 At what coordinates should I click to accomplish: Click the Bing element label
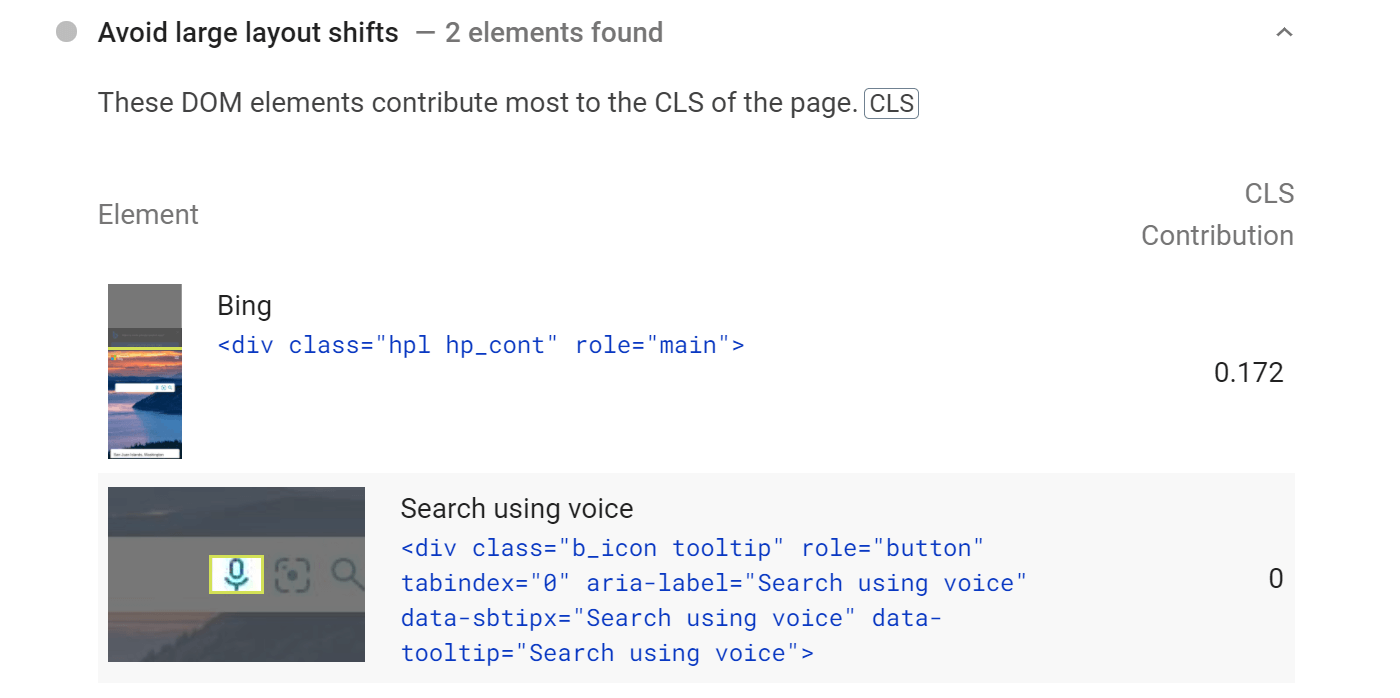[244, 305]
